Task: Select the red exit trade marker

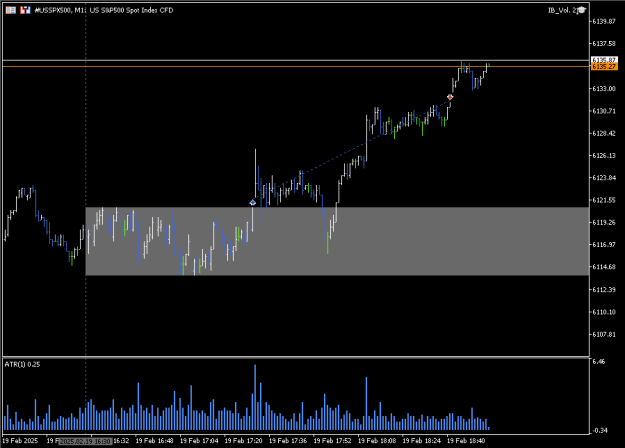Action: (450, 97)
